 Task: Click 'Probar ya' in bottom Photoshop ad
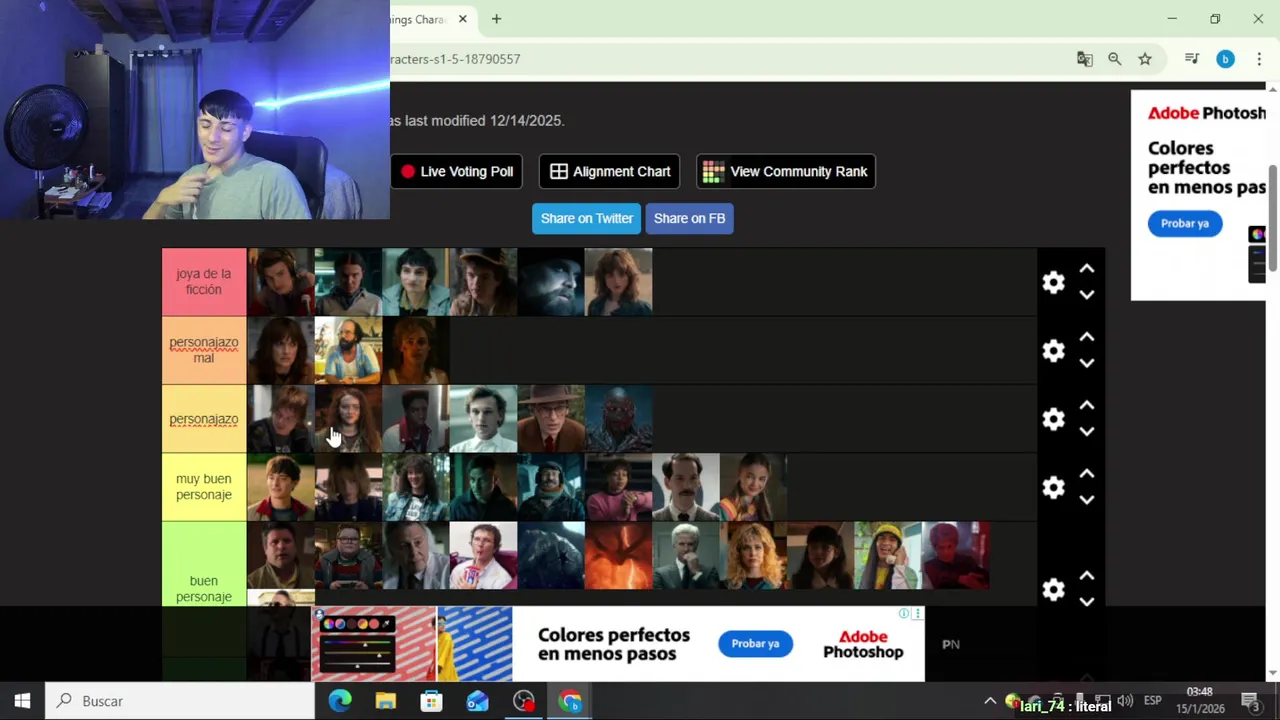click(x=755, y=643)
